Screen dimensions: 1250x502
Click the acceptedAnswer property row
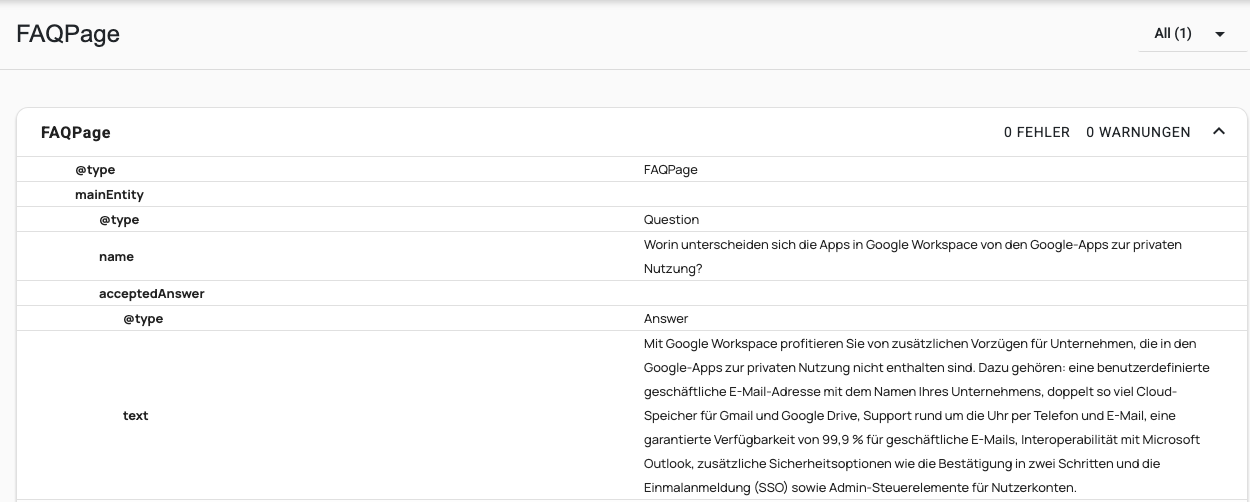coord(632,293)
